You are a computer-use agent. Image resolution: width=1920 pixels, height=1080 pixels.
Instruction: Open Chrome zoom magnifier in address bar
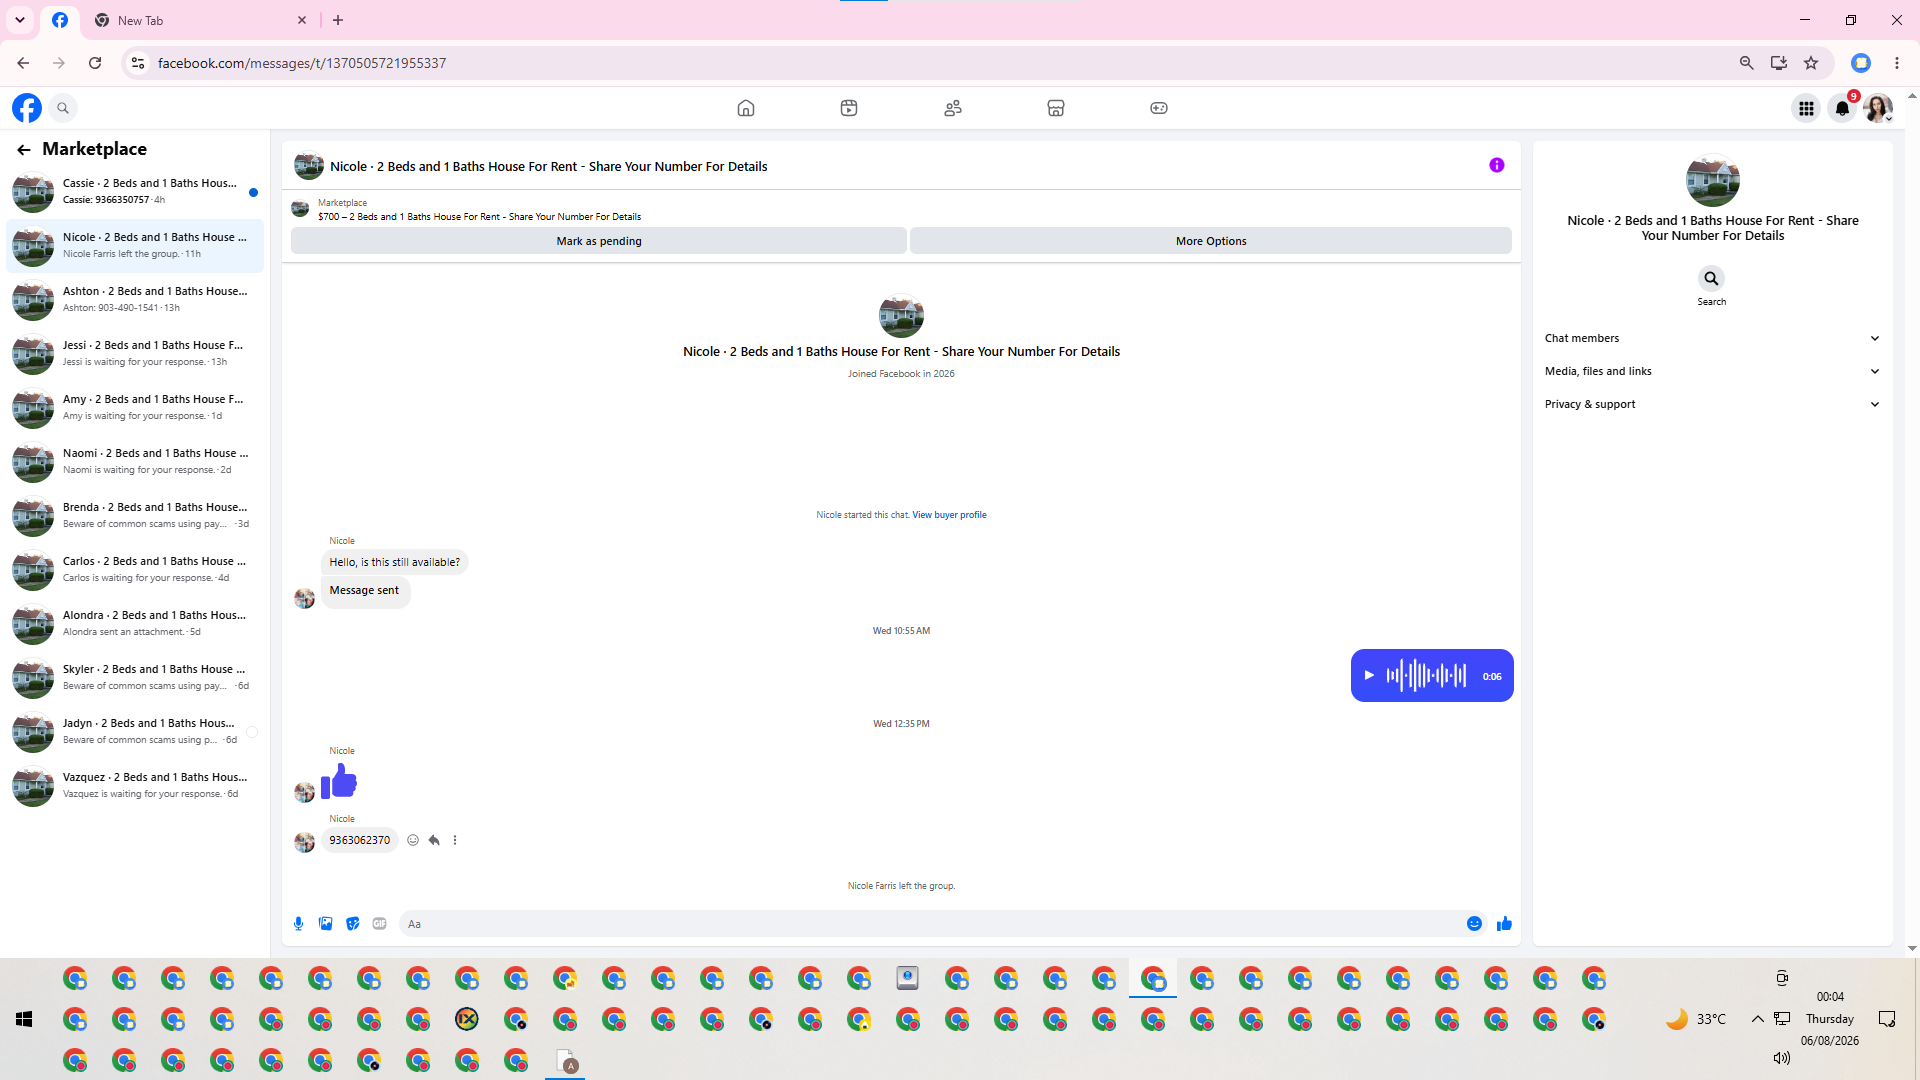(x=1747, y=63)
